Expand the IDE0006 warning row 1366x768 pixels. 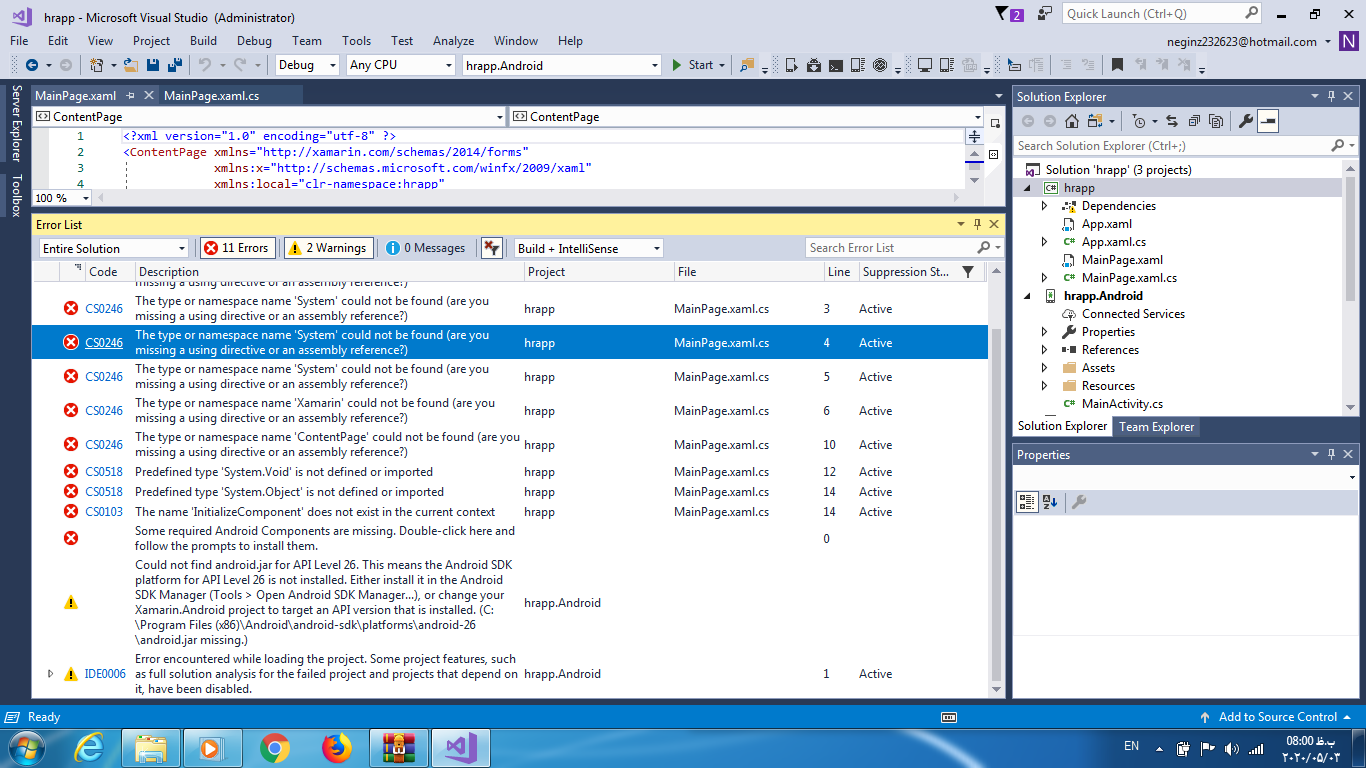coord(51,674)
